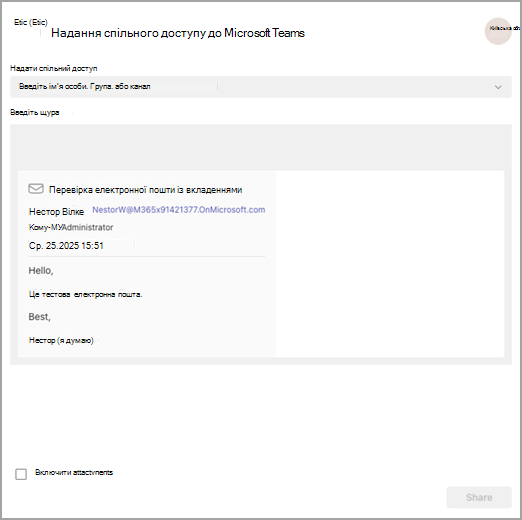Click the Hello, line in the email body
The height and width of the screenshot is (520, 522).
coord(41,270)
